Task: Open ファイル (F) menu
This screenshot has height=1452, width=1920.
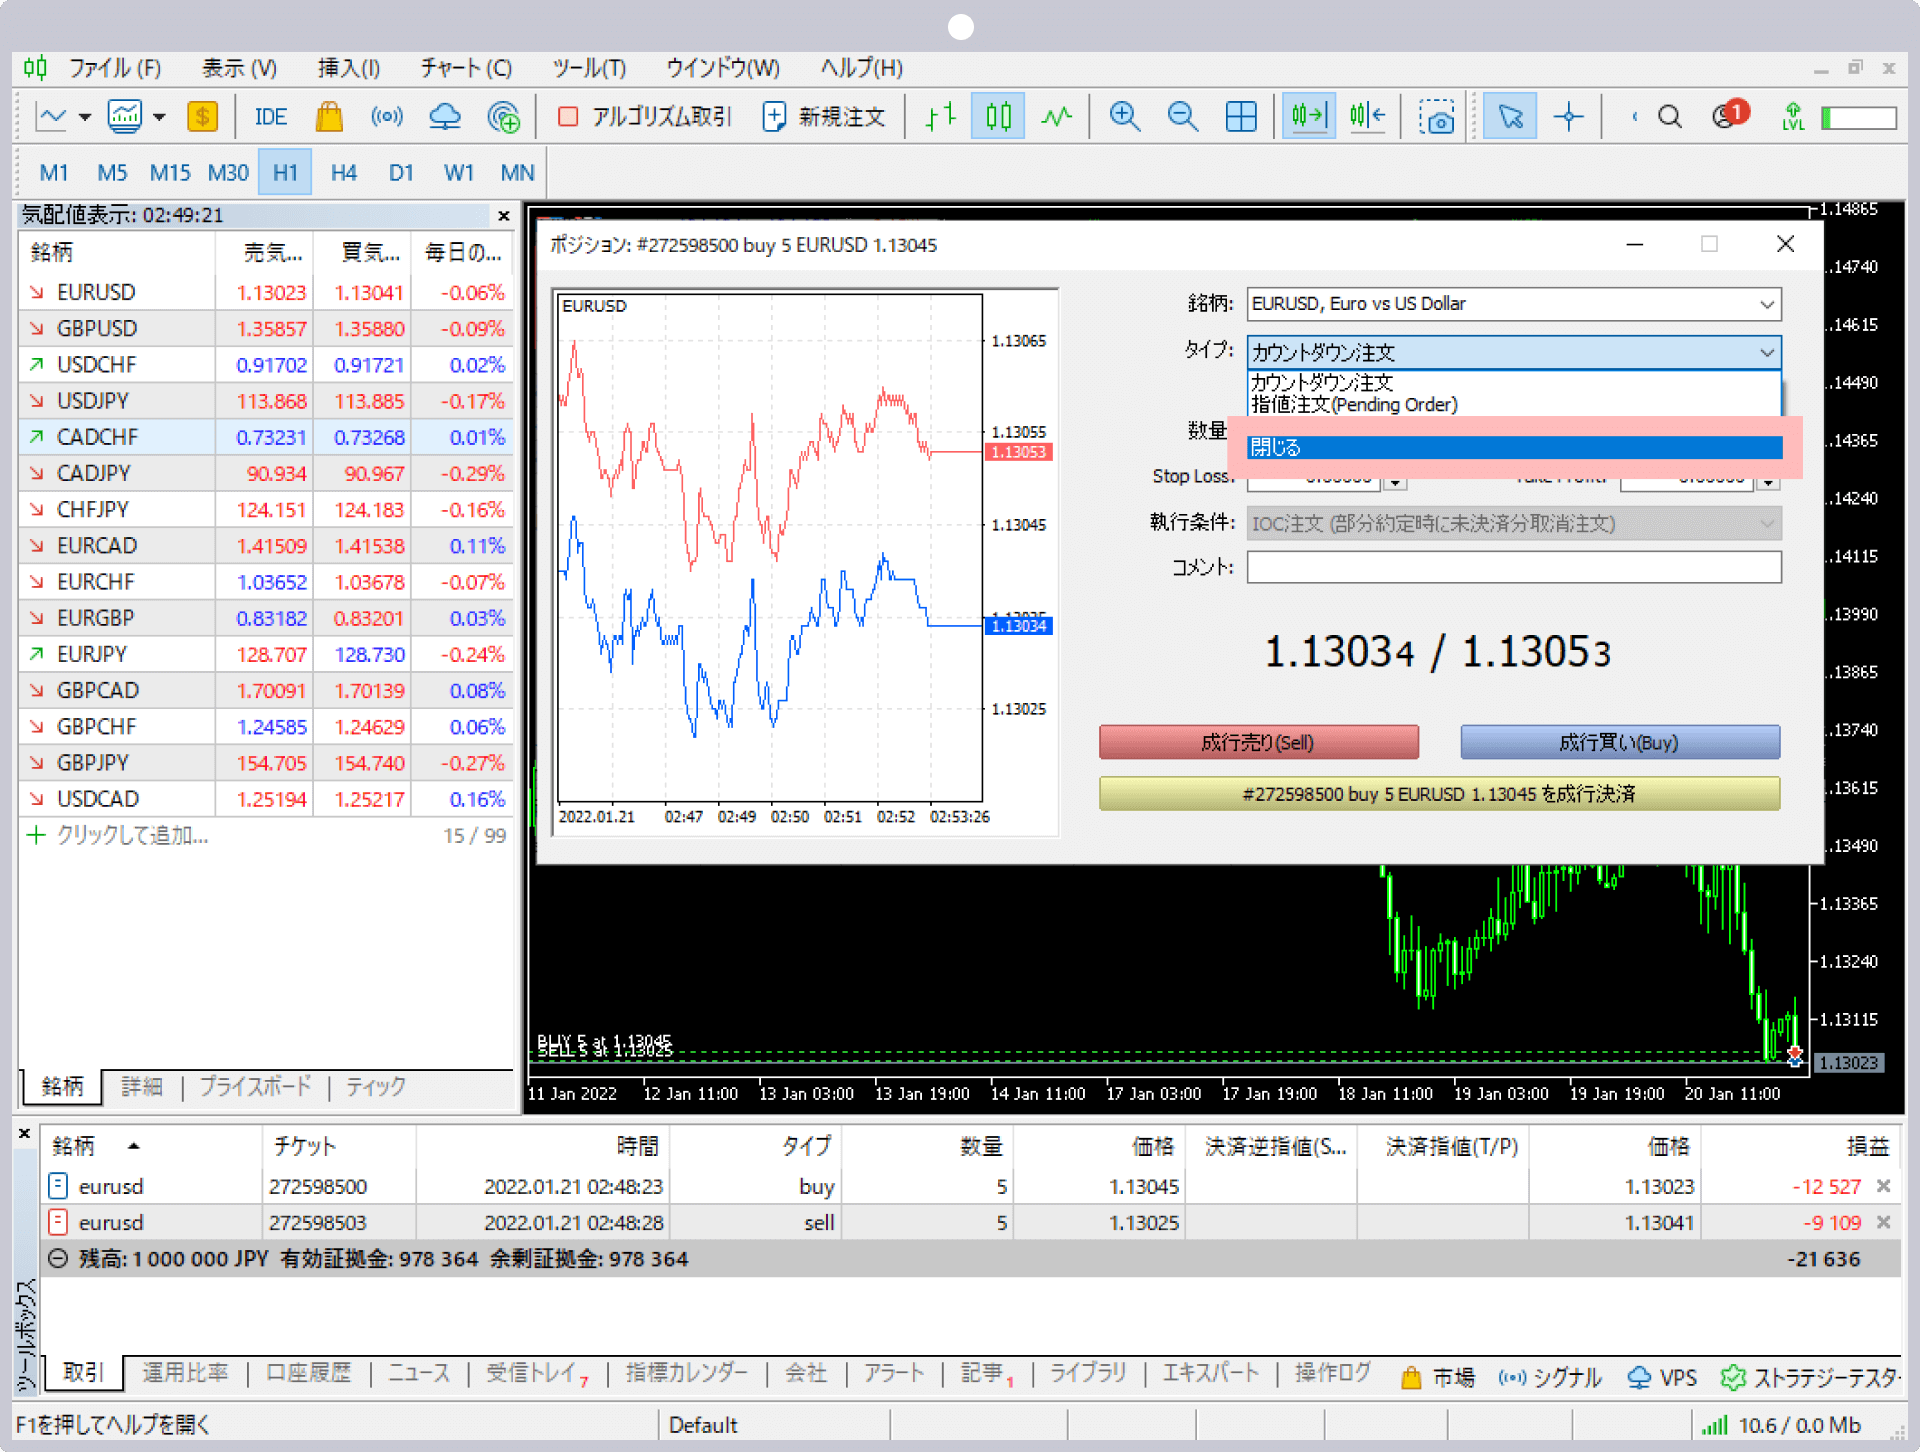Action: point(114,68)
